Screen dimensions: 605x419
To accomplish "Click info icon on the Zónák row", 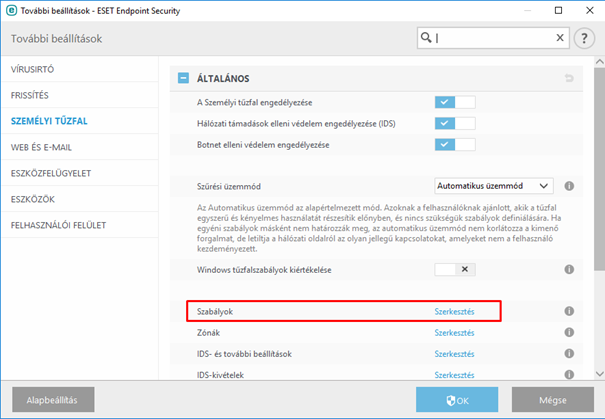I will point(569,333).
